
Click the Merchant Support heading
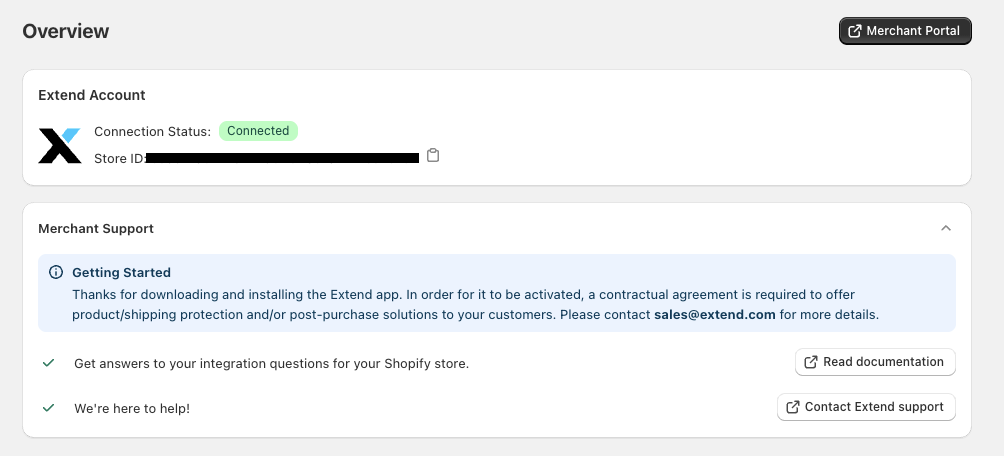[96, 229]
